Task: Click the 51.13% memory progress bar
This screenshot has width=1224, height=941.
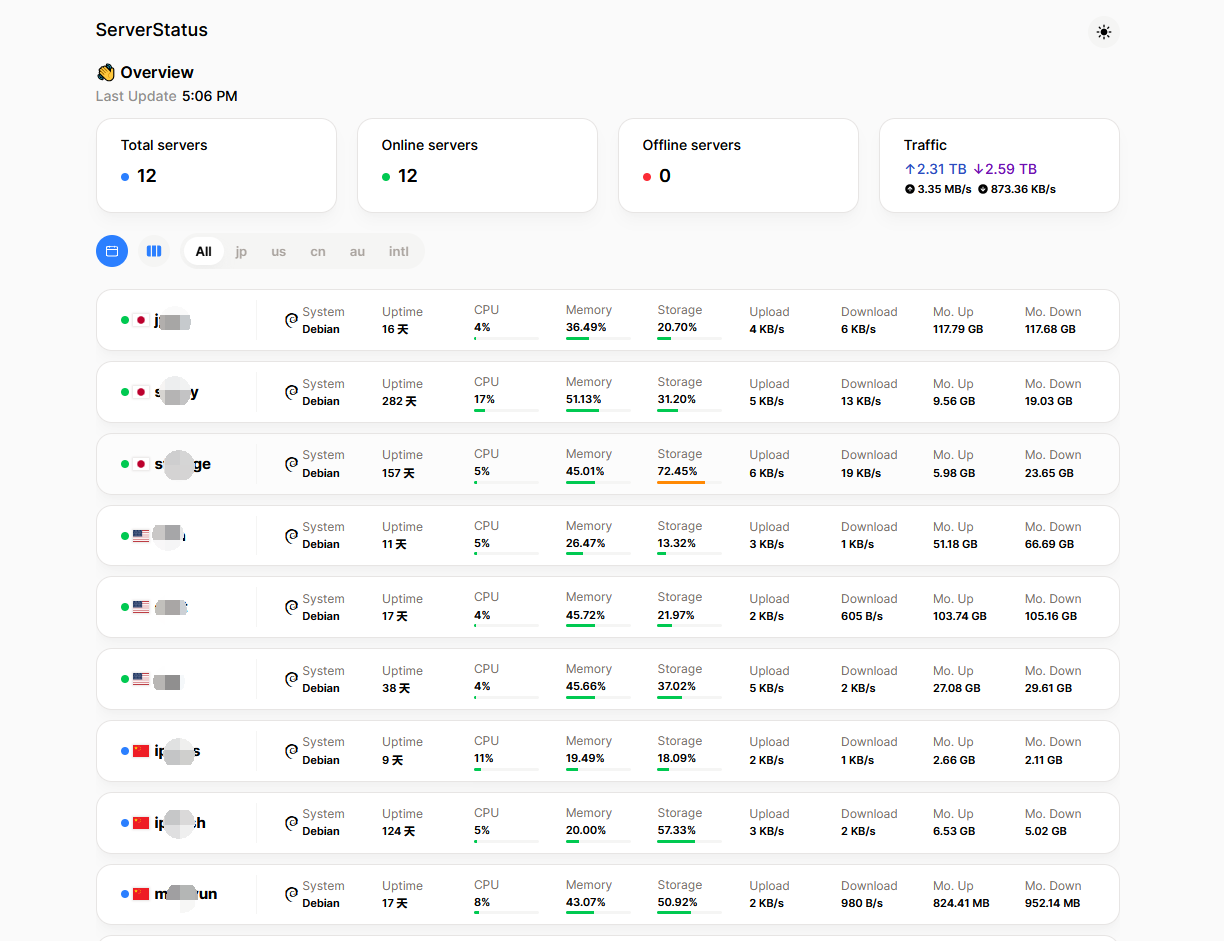Action: (598, 411)
